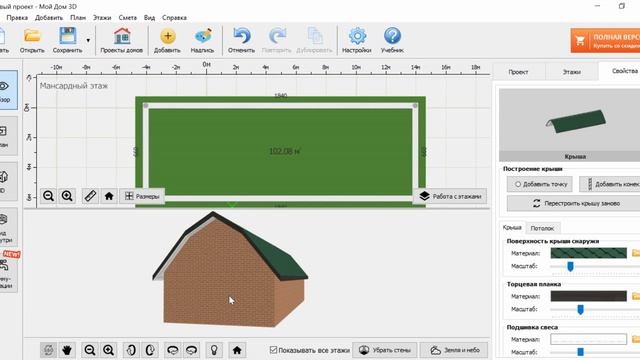Browse folder for roof surface material
Viewport: 640px width, 360px height.
coord(636,253)
